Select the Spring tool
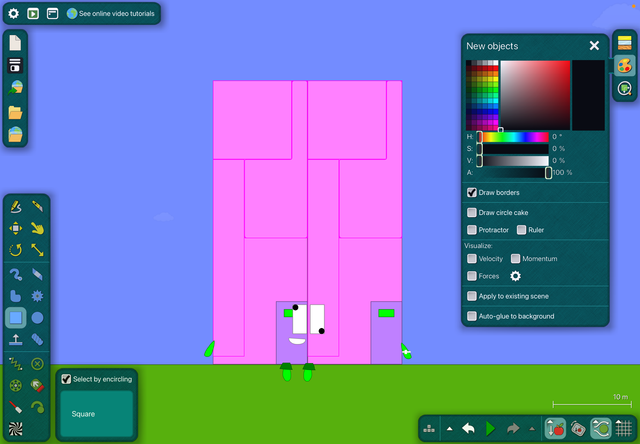 [x=15, y=363]
